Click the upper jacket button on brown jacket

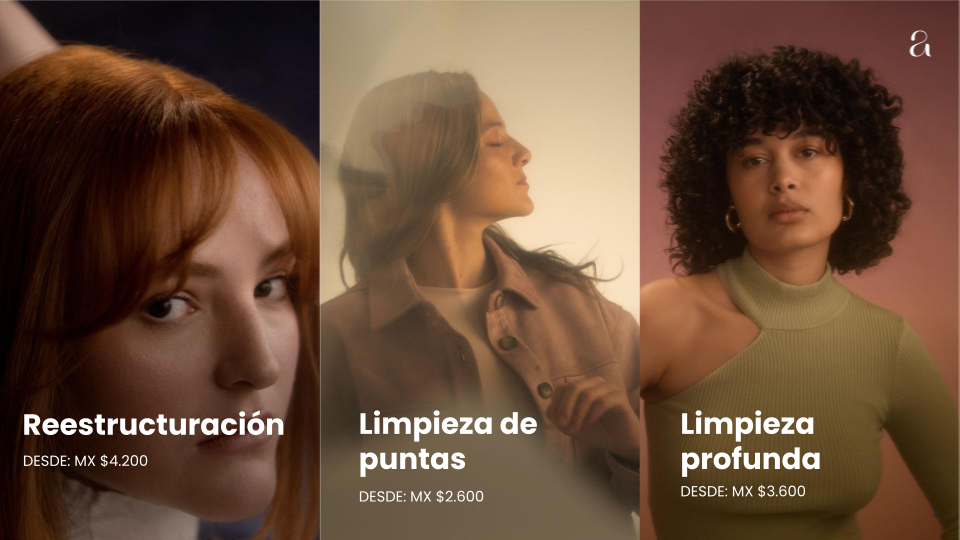point(508,343)
